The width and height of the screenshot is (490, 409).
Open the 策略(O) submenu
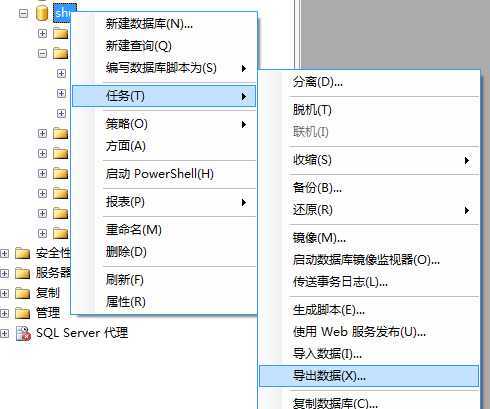(x=164, y=124)
